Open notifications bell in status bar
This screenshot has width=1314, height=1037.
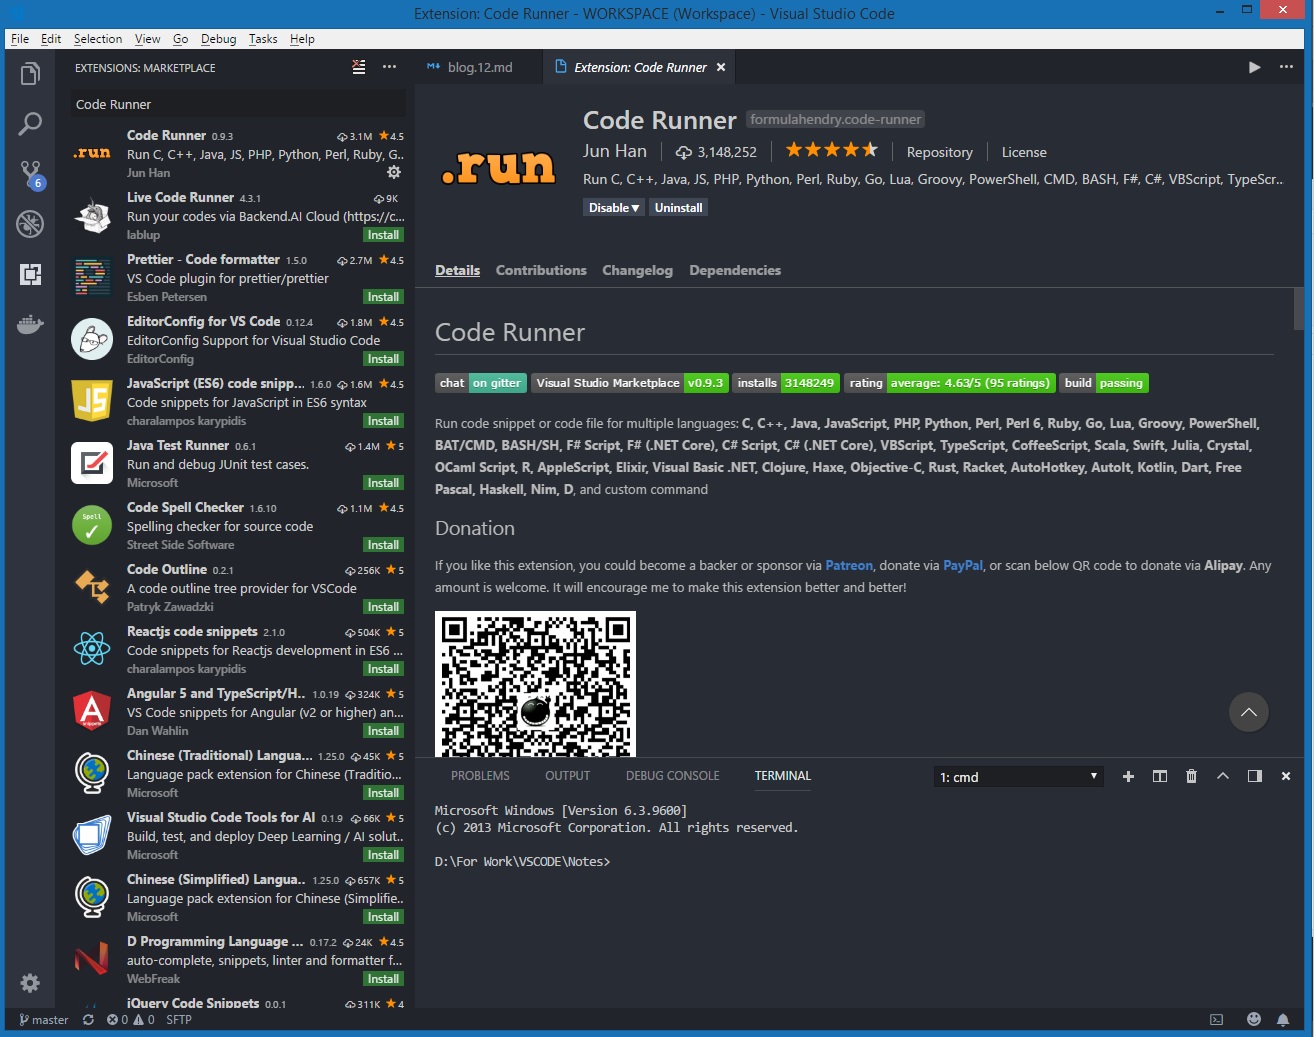(1283, 1020)
